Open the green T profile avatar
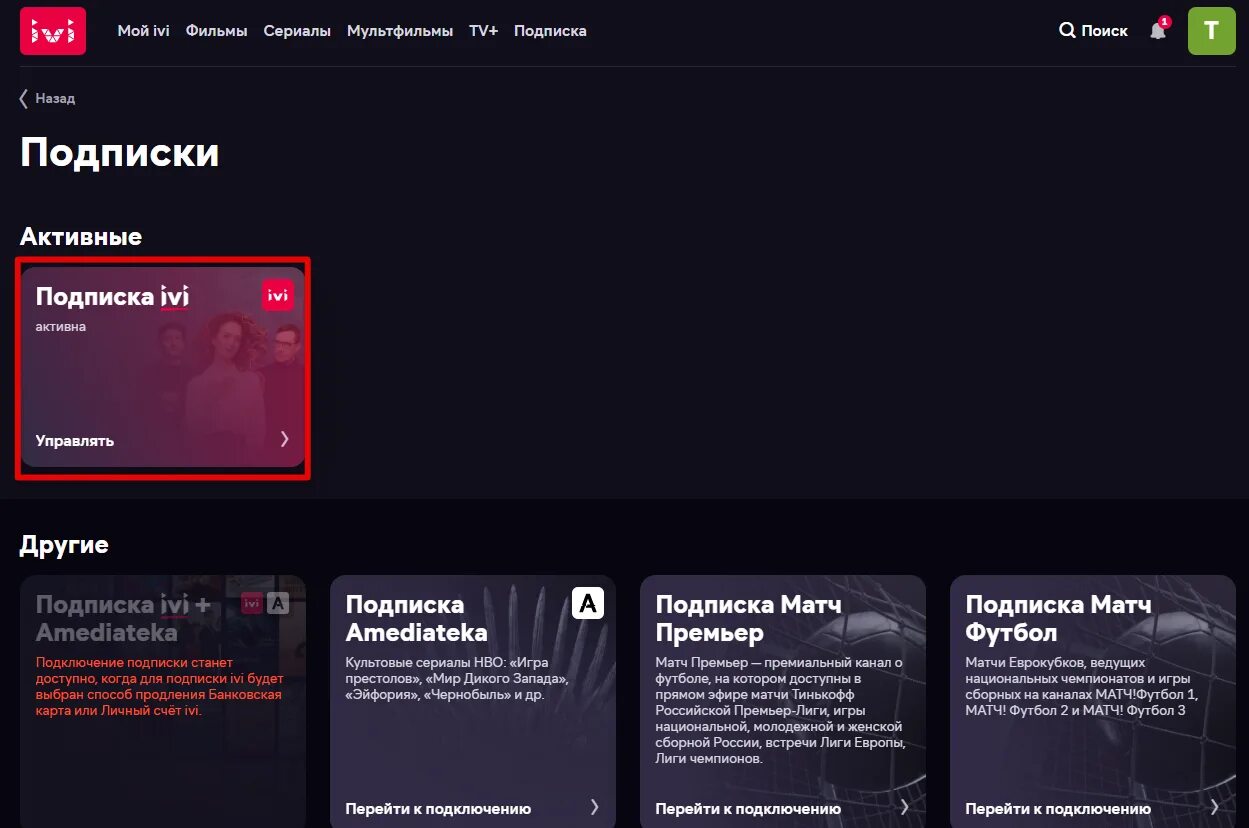The image size is (1249, 828). 1211,31
